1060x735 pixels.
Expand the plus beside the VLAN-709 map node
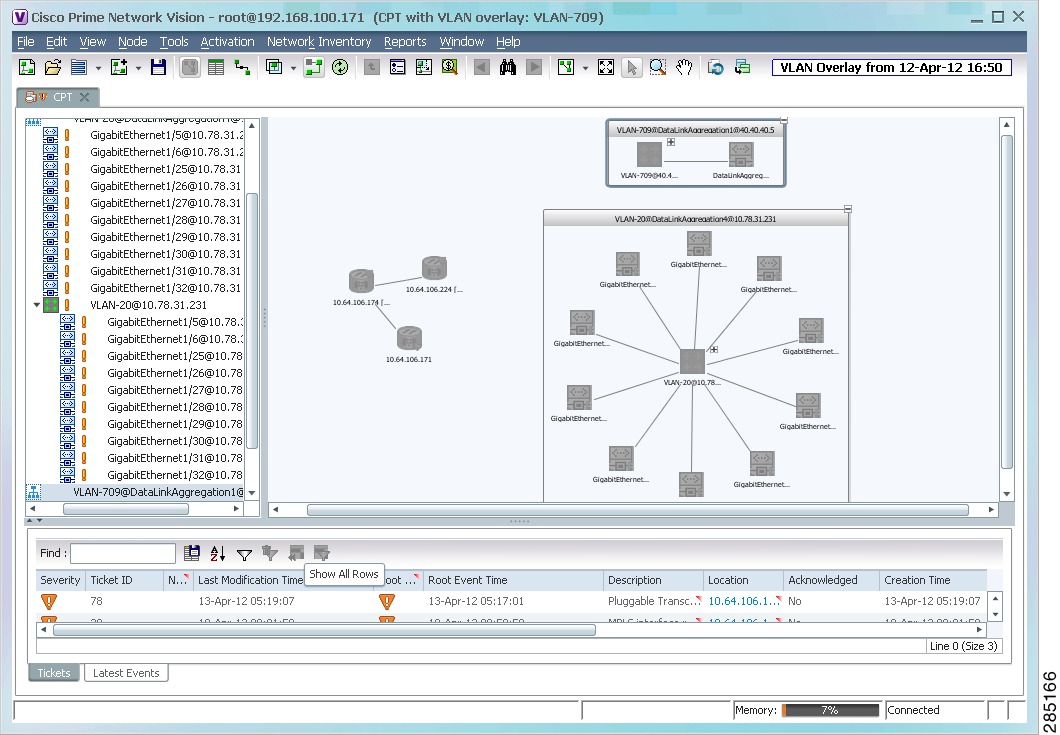(671, 142)
